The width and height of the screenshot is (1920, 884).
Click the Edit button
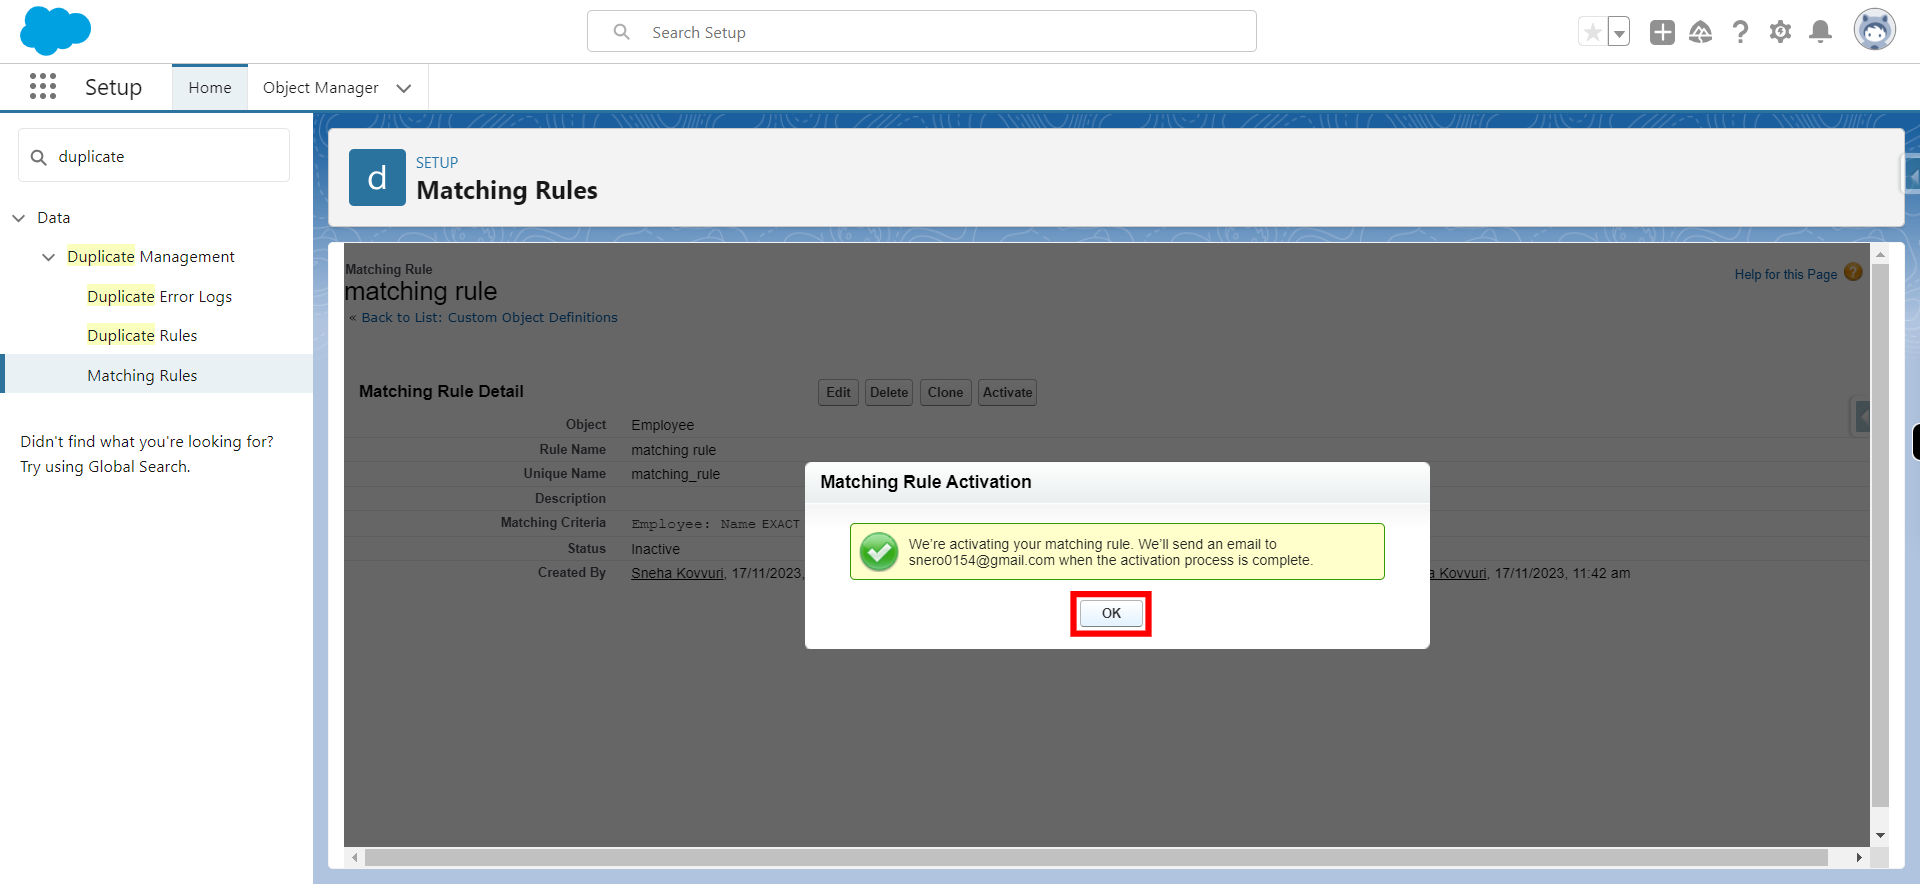(838, 392)
